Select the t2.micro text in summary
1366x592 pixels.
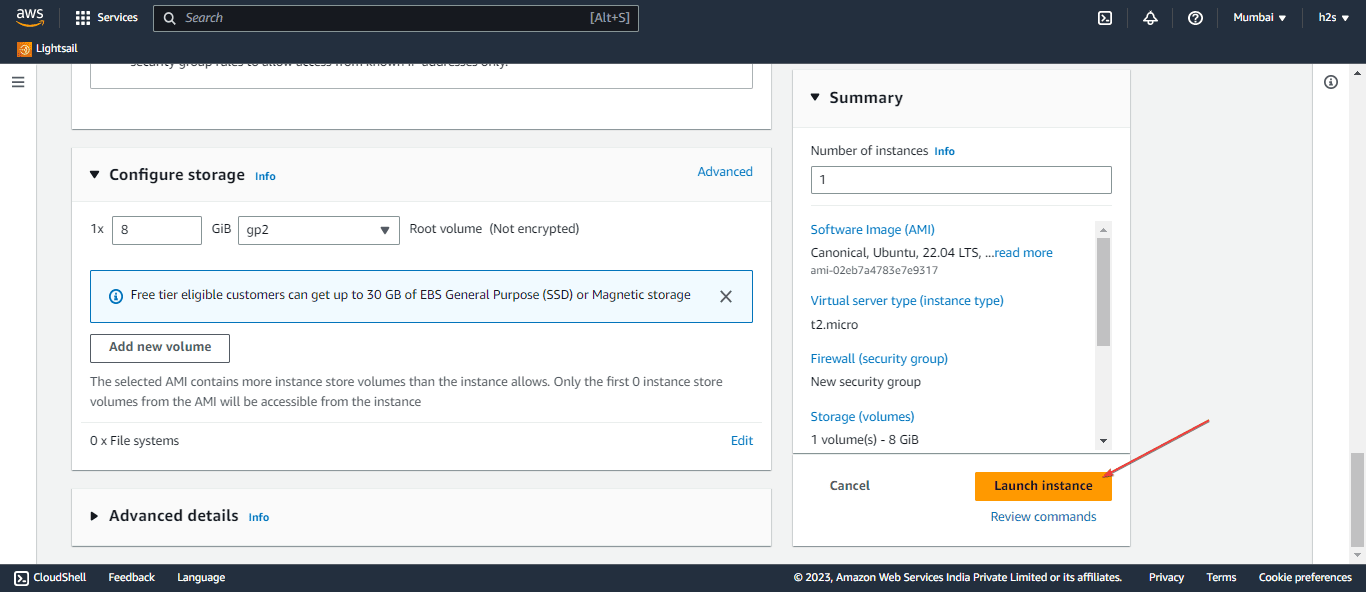(834, 324)
